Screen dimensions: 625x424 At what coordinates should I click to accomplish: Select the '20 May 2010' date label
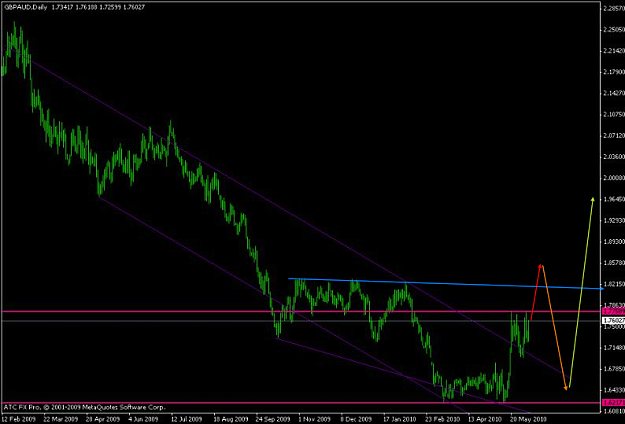click(x=527, y=420)
